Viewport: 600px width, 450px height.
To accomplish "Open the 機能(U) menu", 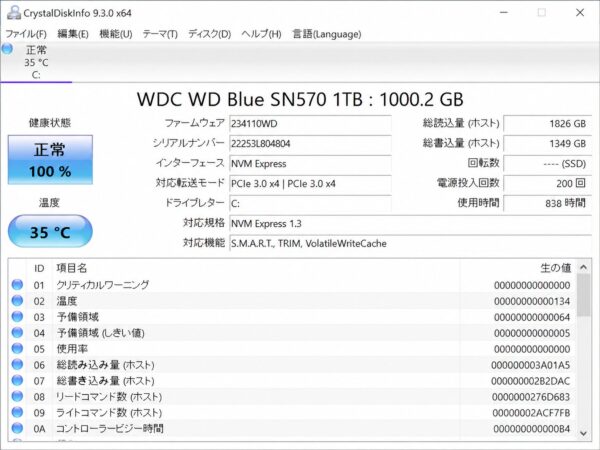I will 116,34.
